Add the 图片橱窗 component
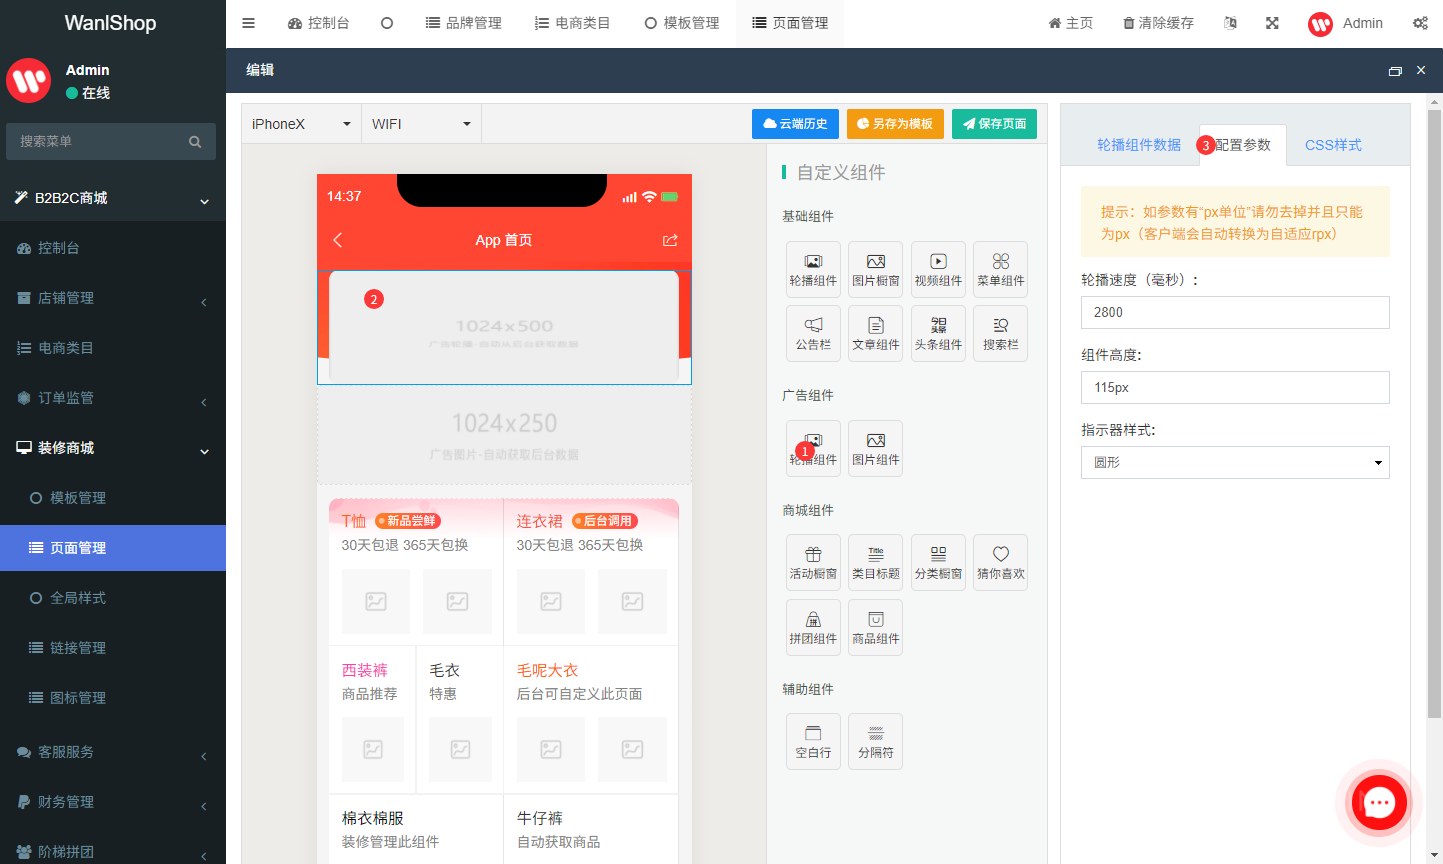1443x864 pixels. [875, 269]
